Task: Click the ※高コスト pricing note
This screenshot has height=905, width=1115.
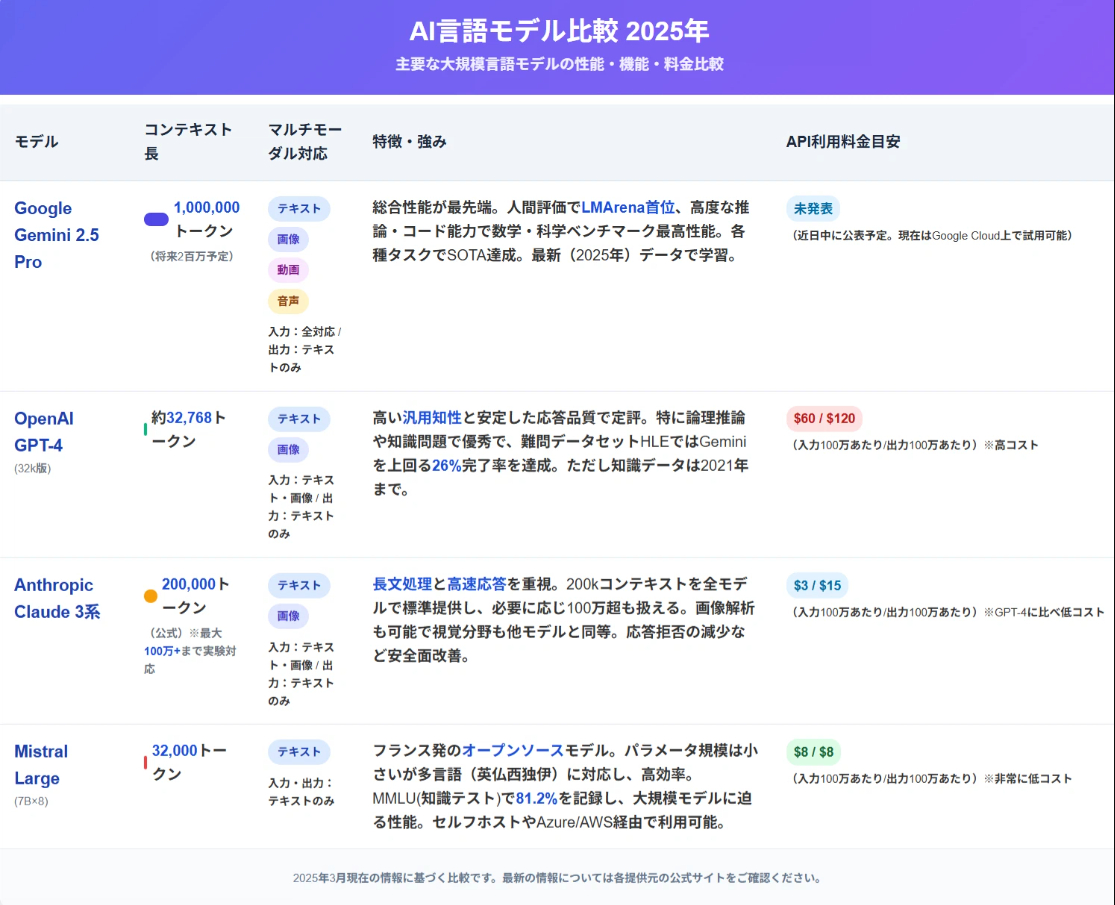Action: click(1011, 445)
